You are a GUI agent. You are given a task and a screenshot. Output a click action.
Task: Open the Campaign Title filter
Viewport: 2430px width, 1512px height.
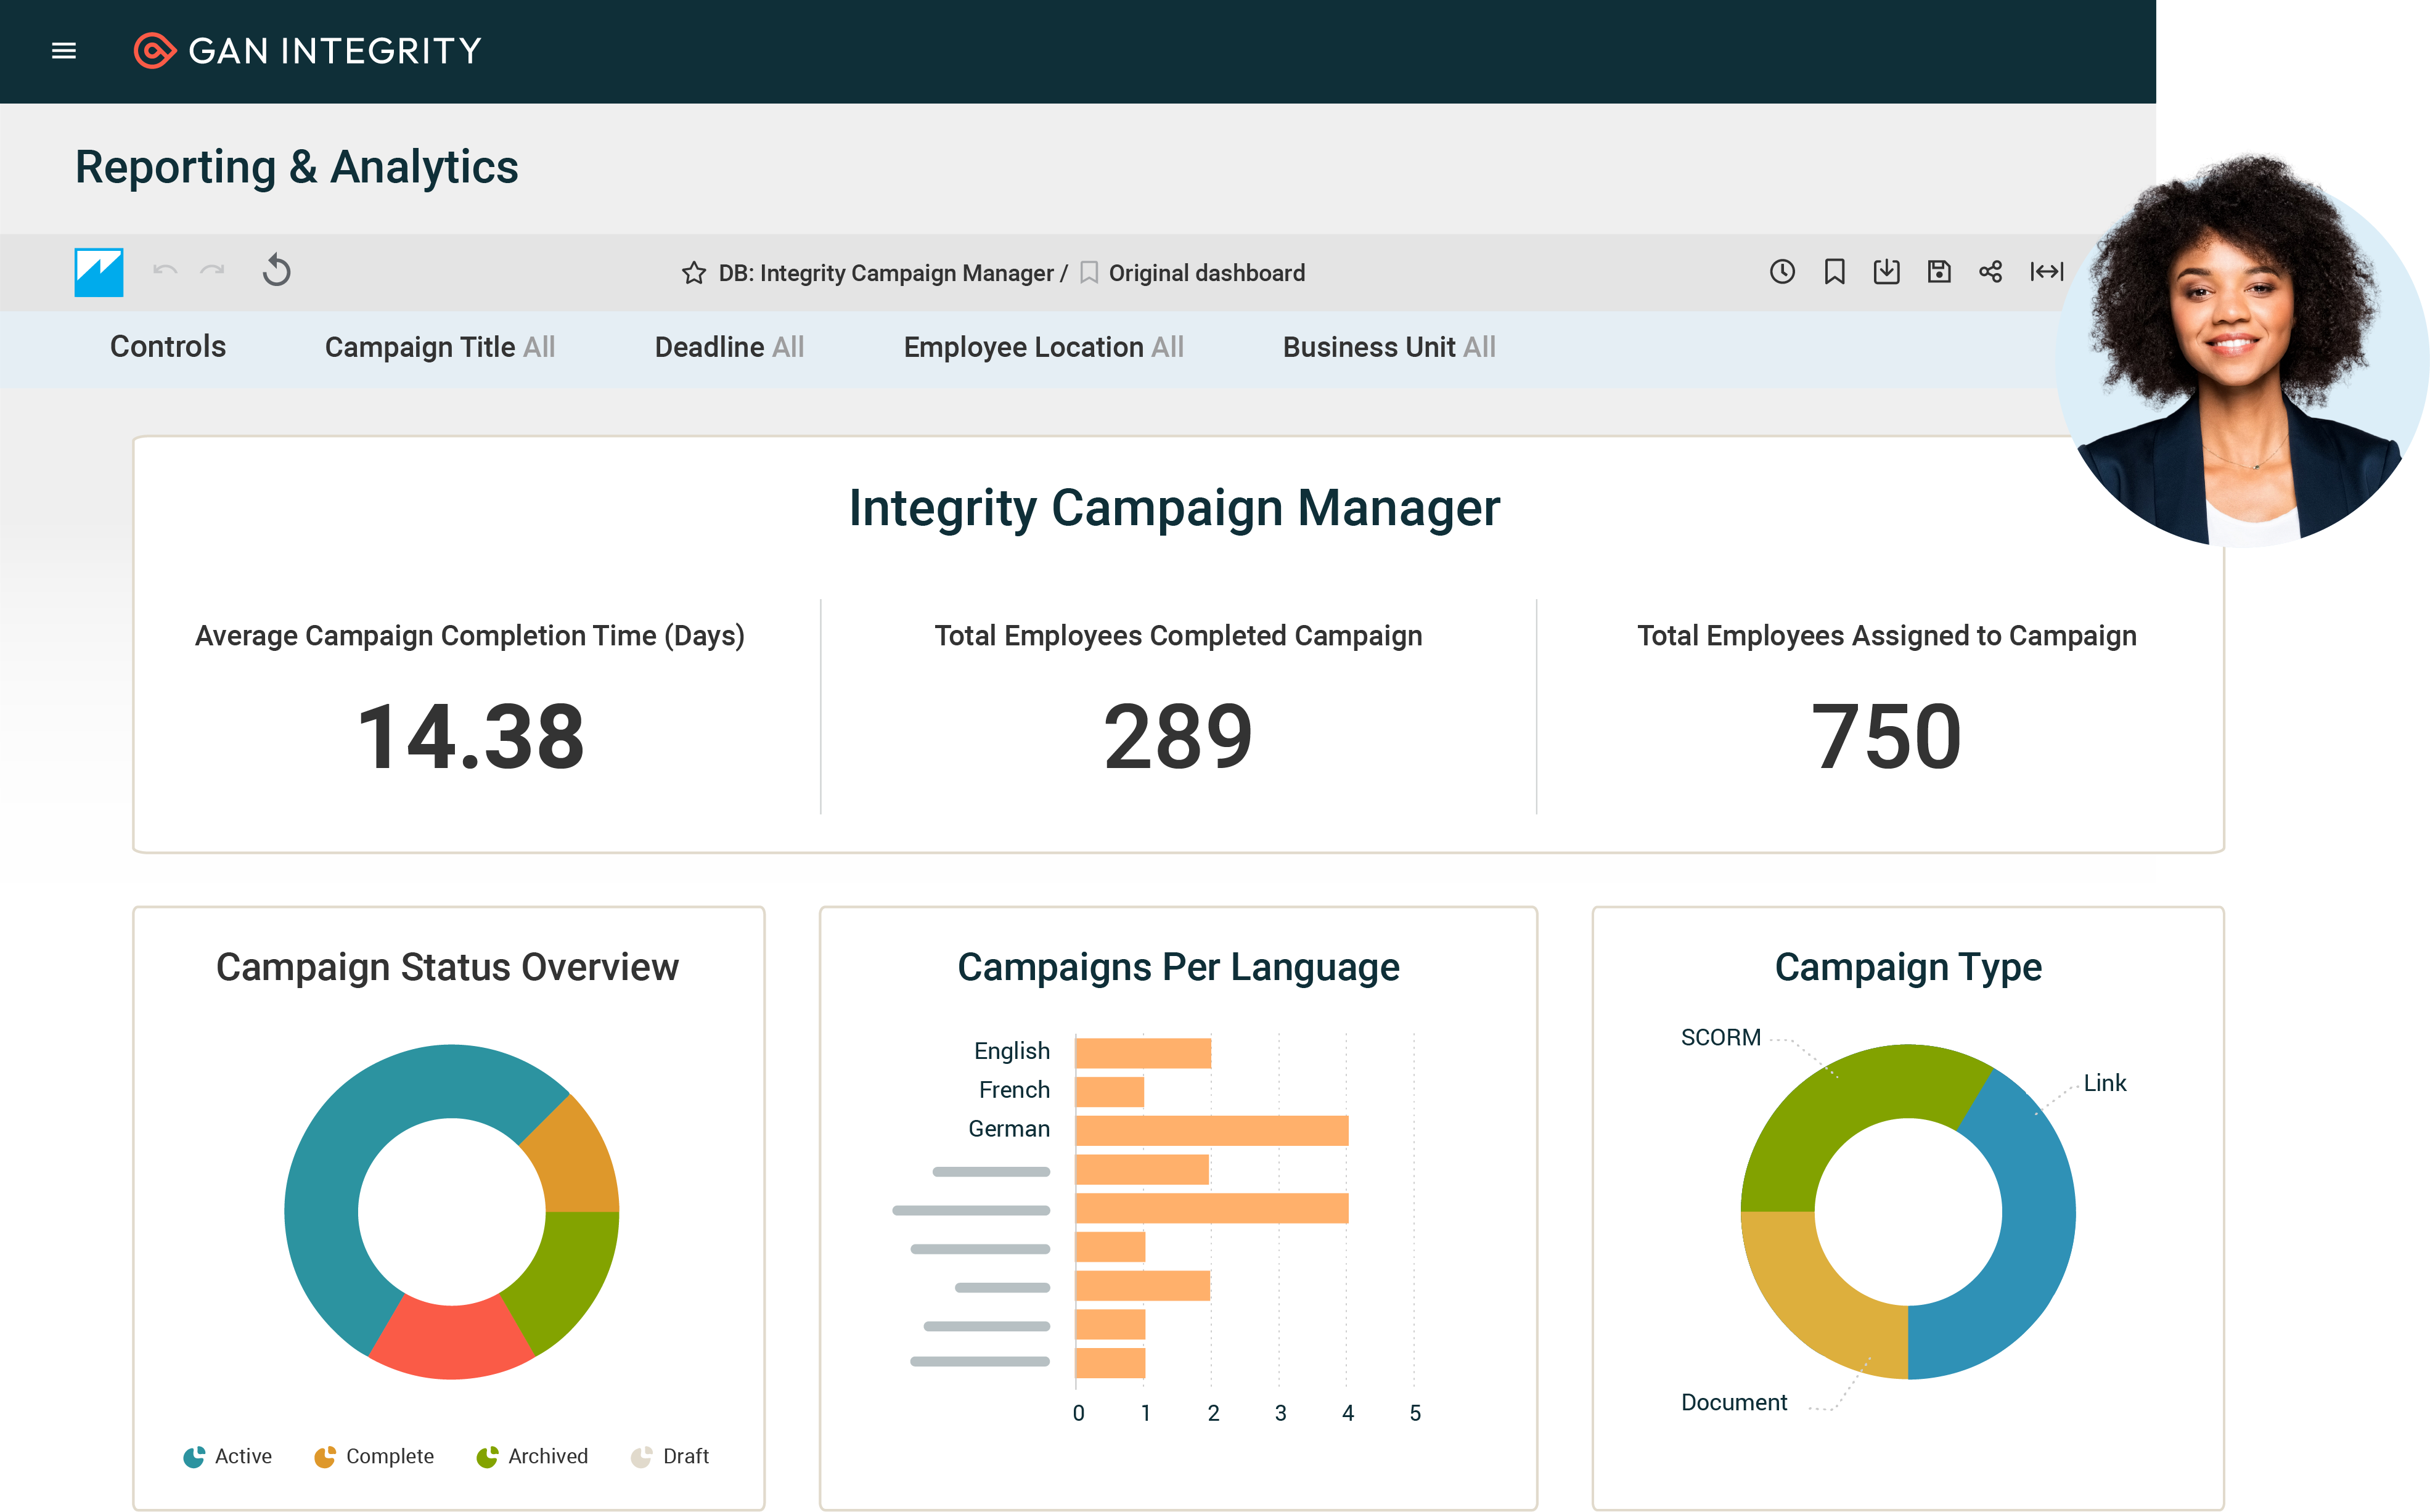440,347
